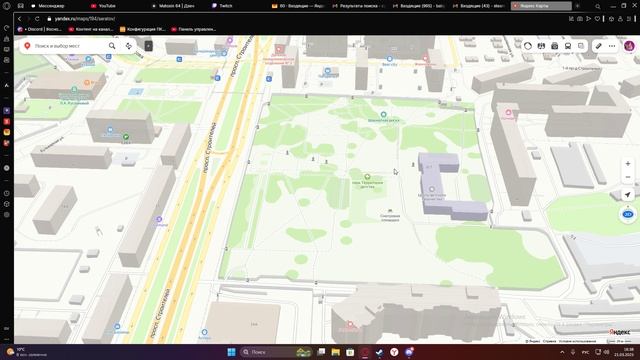Screen dimensions: 640x360
Task: Click the browser back arrow
Action: pos(19,19)
